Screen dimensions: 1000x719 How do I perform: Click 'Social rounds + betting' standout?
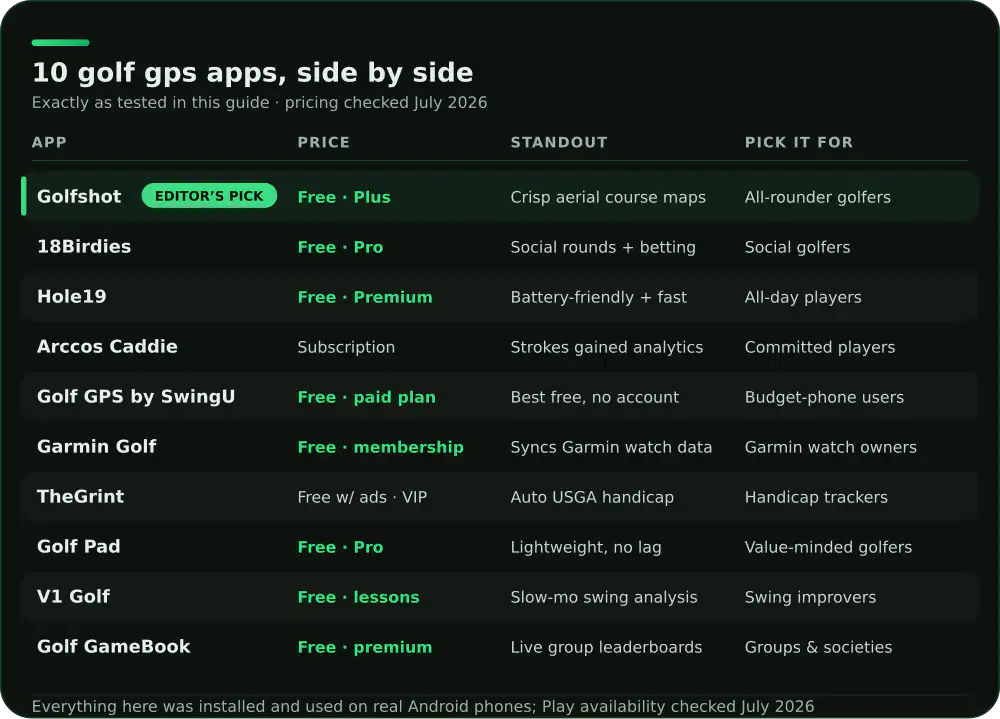(x=603, y=248)
